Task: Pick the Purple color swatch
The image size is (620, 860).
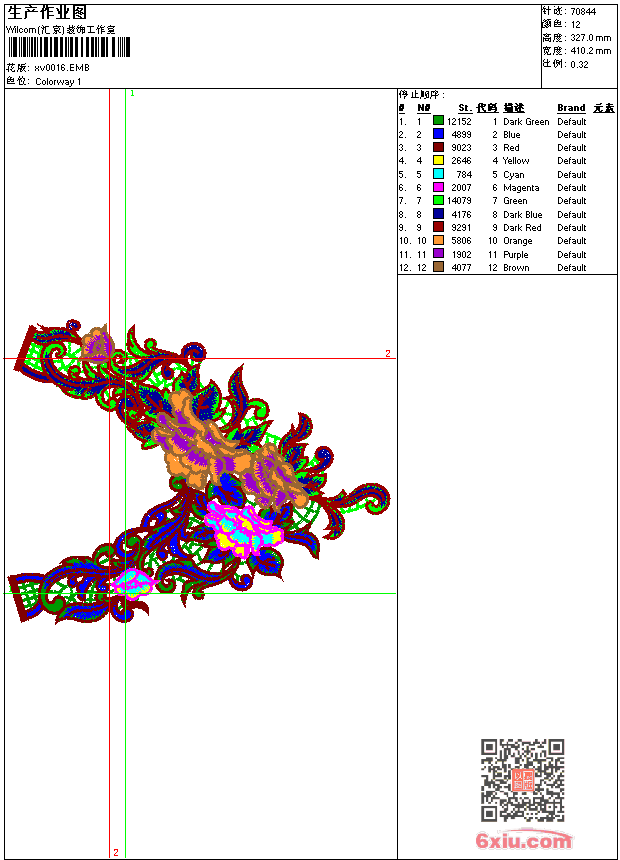Action: coord(438,253)
